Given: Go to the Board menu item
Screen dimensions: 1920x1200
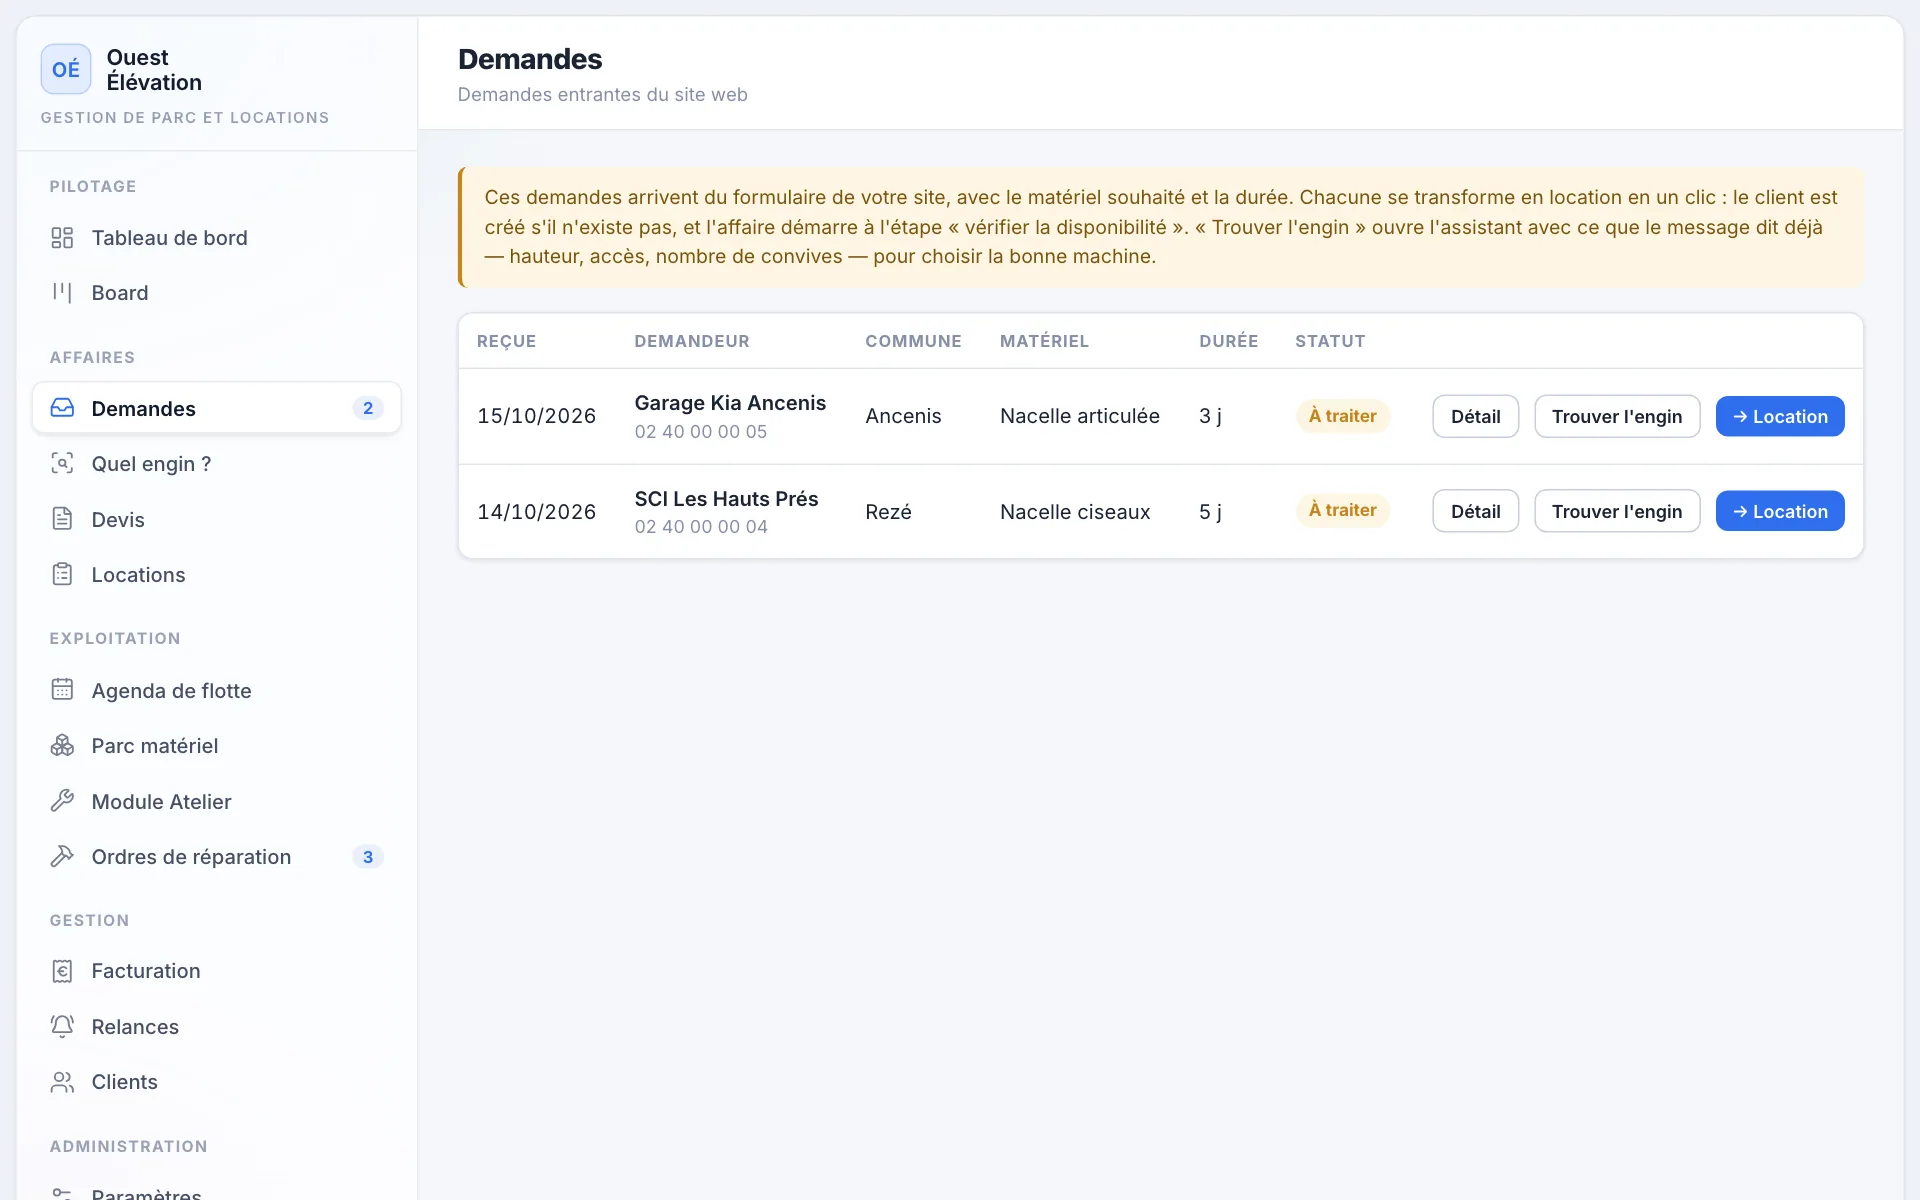Looking at the screenshot, I should point(217,293).
